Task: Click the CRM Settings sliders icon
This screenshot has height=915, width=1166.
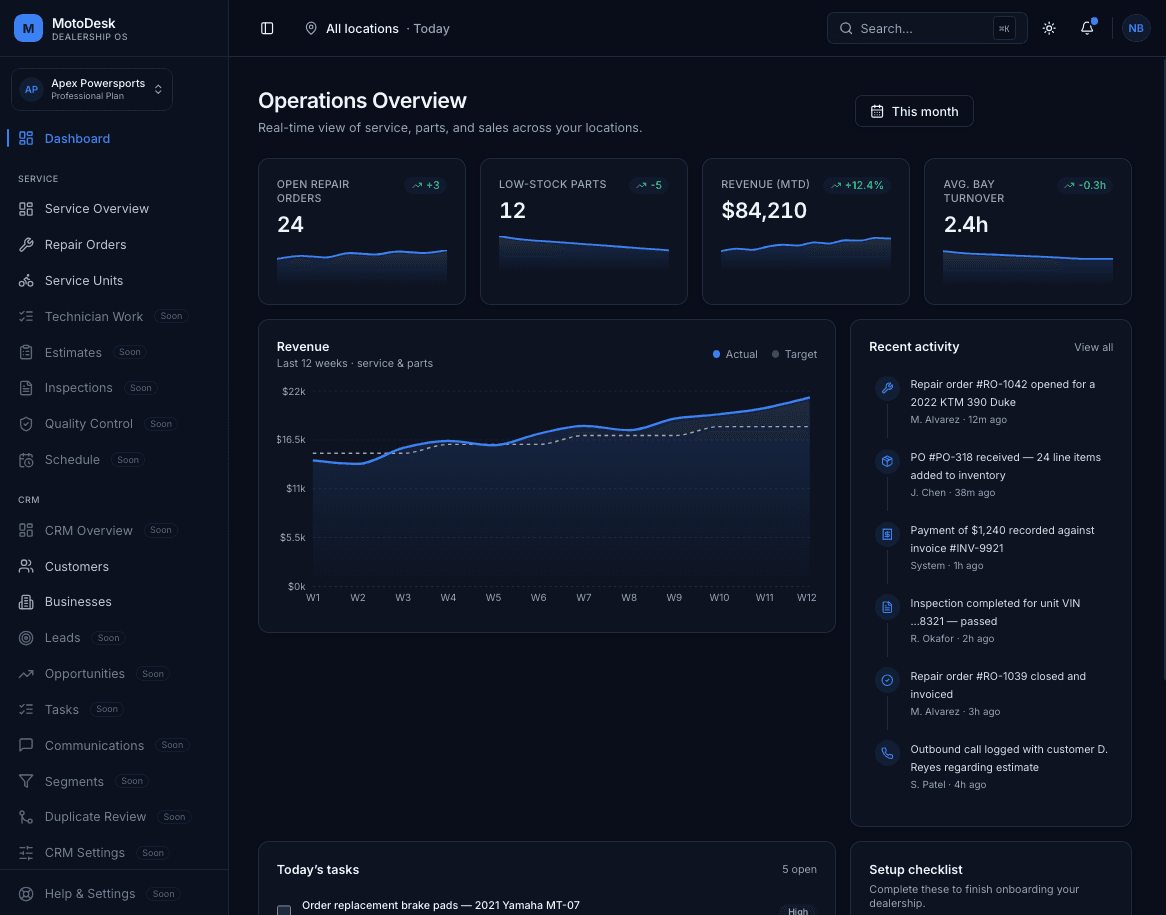Action: (26, 853)
